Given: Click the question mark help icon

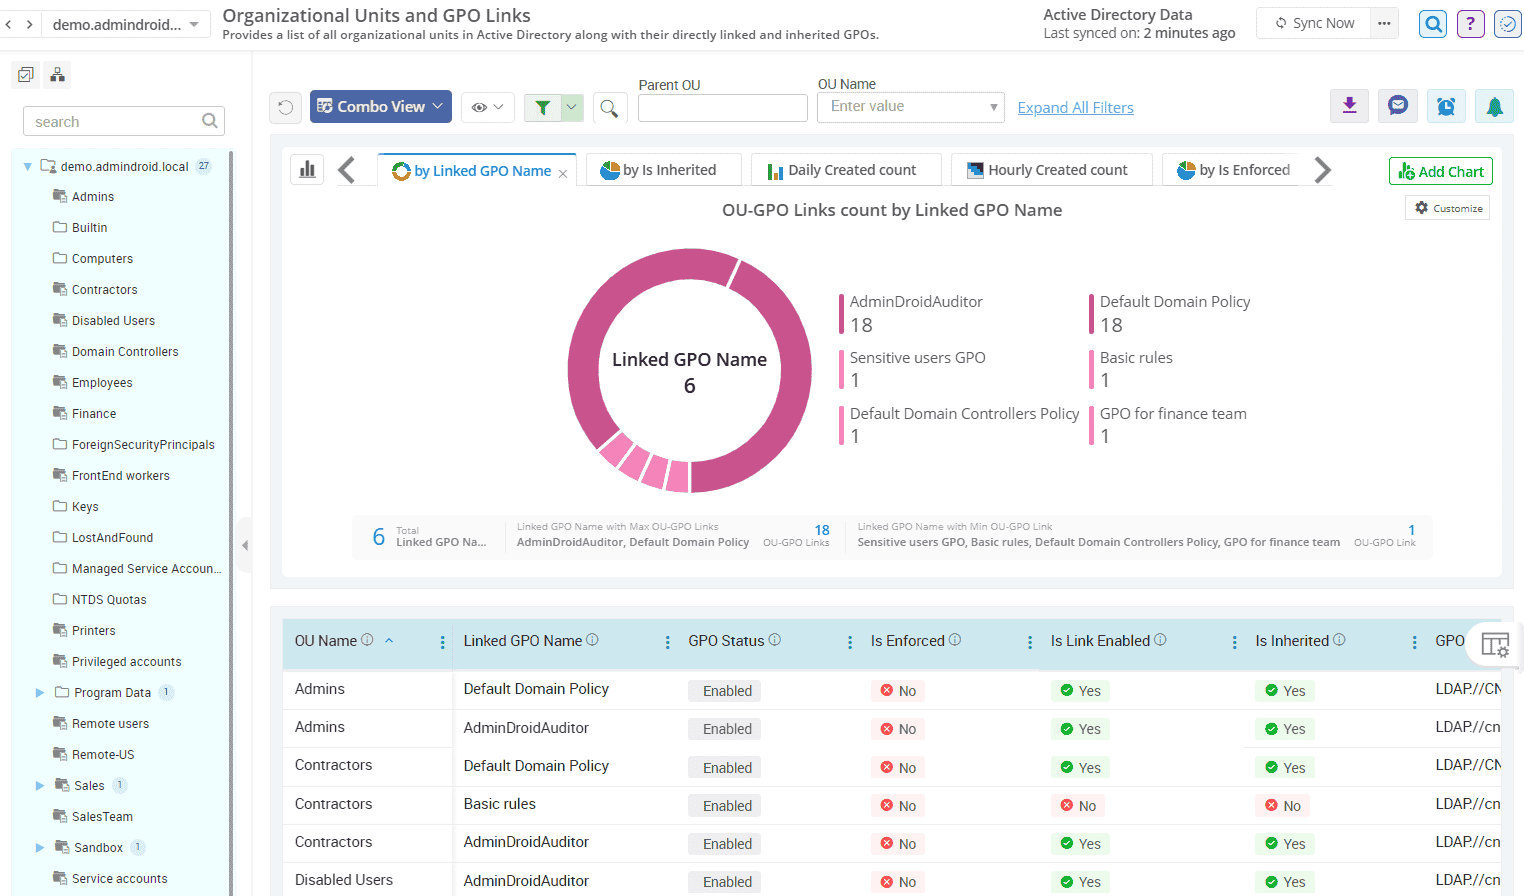Looking at the screenshot, I should tap(1470, 23).
